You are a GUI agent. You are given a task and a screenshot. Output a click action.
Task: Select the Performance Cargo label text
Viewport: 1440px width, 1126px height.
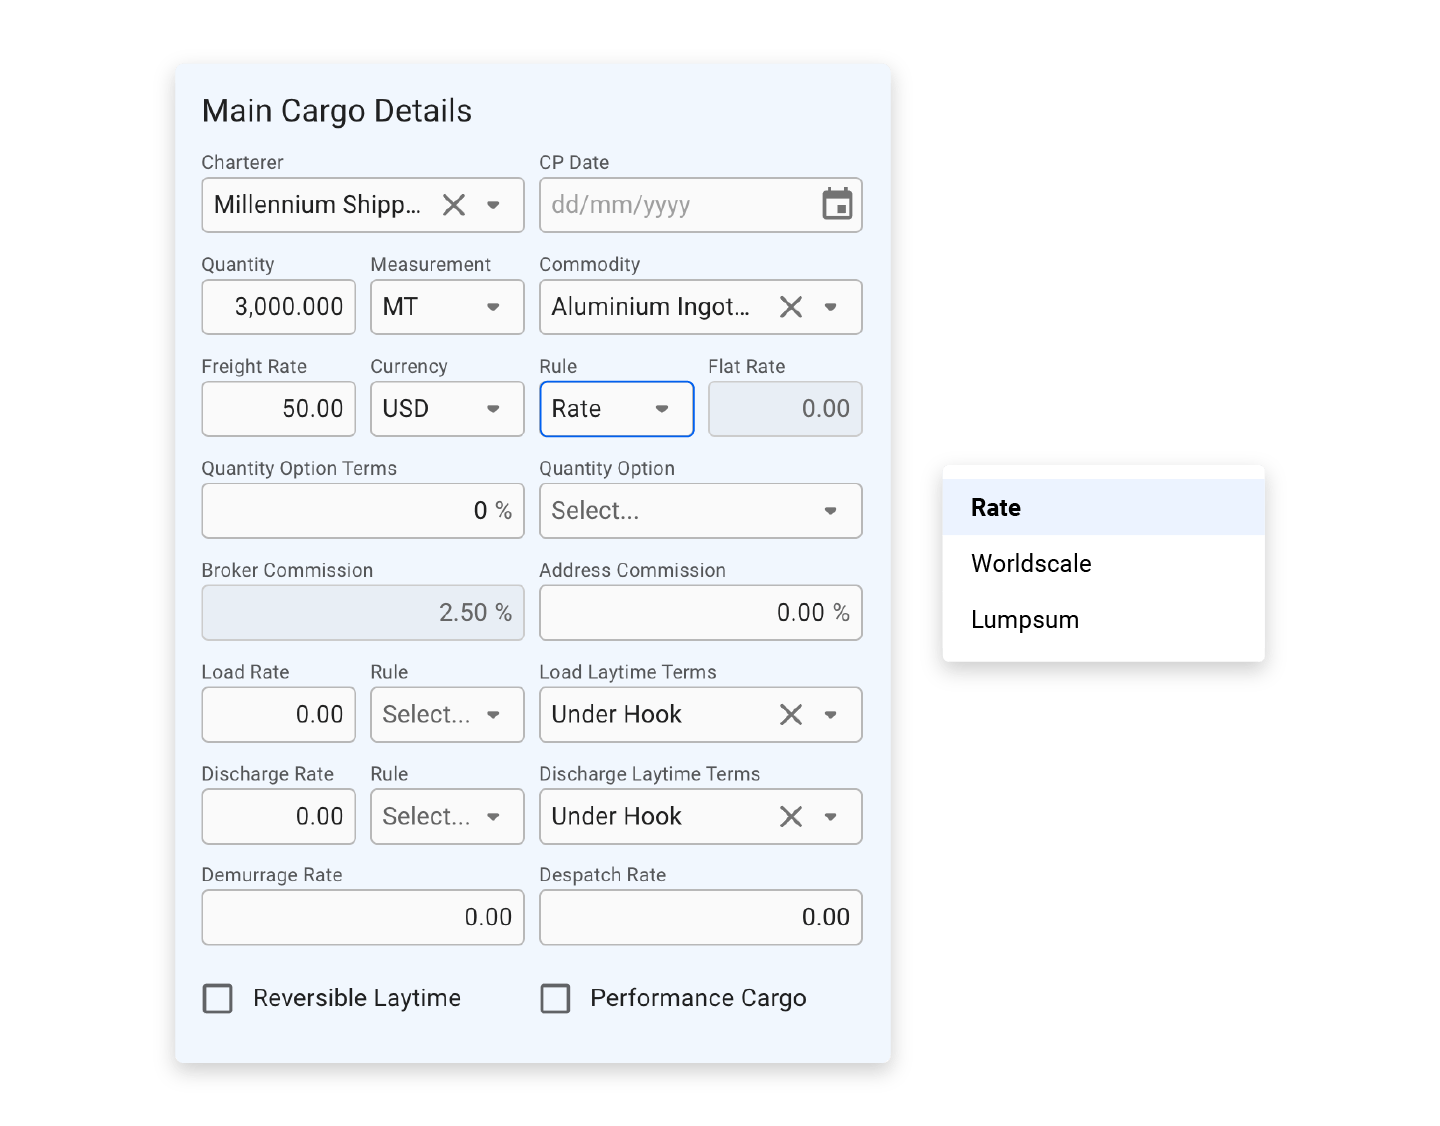click(x=698, y=998)
